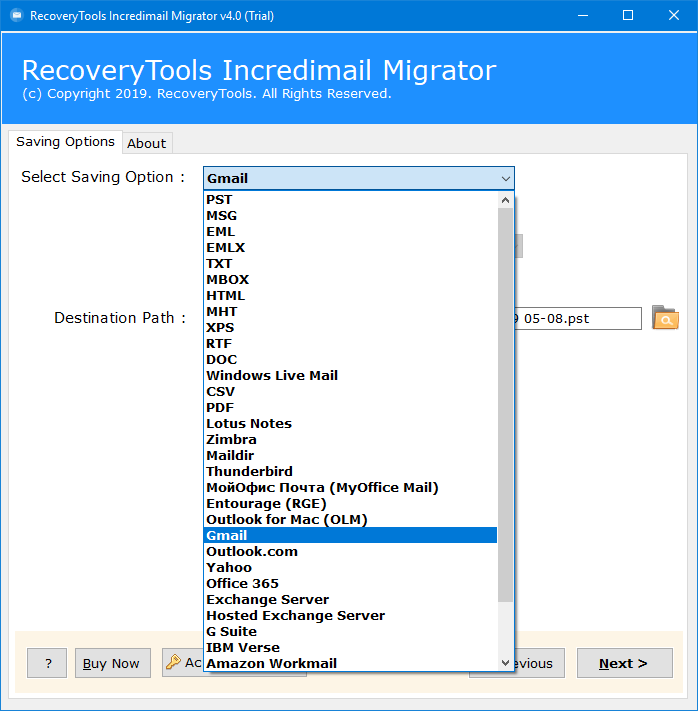Select Hosted Exchange Server option
This screenshot has width=698, height=711.
351,615
